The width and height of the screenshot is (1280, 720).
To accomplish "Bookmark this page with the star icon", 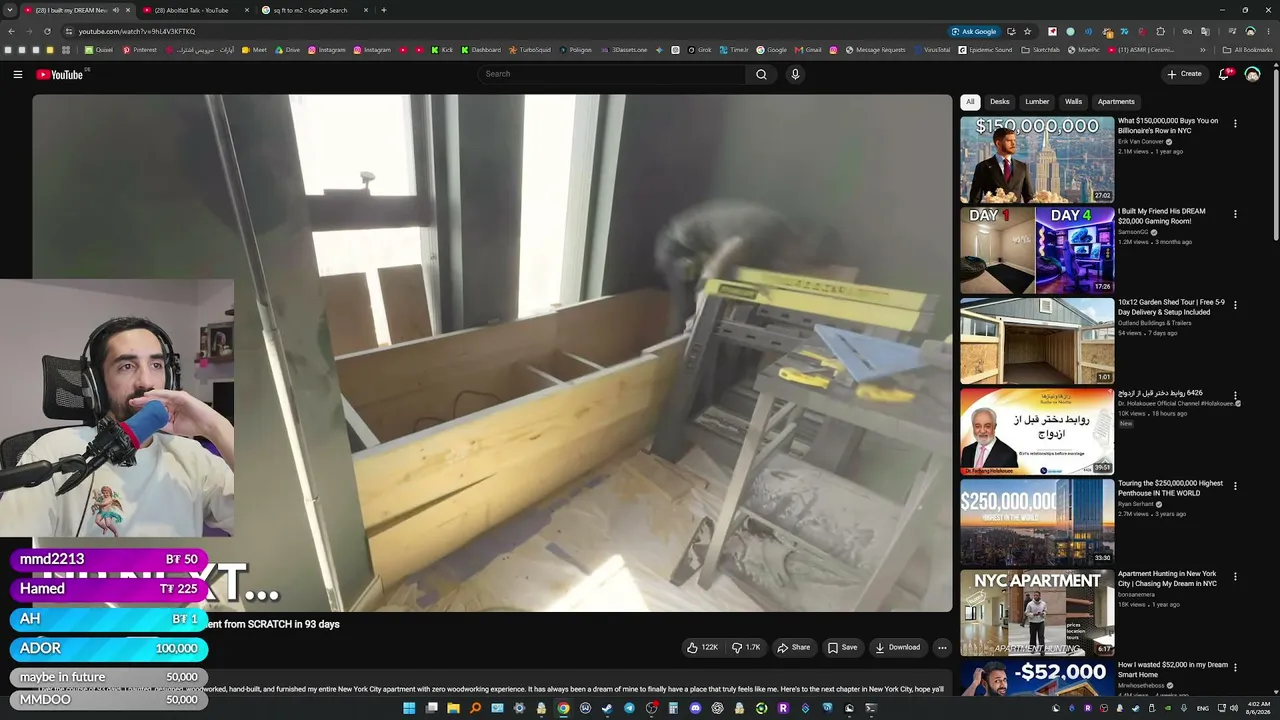I will click(1027, 31).
